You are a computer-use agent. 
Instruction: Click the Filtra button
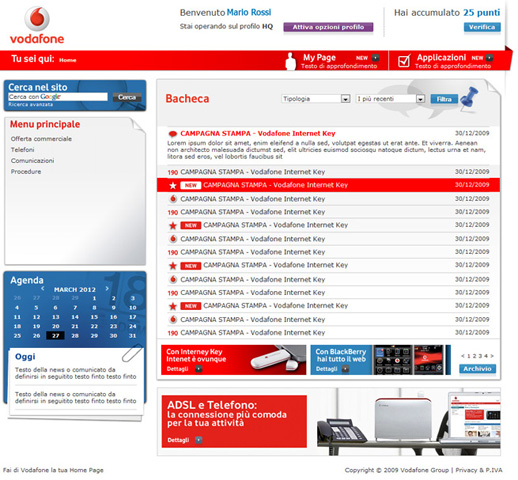(x=444, y=99)
